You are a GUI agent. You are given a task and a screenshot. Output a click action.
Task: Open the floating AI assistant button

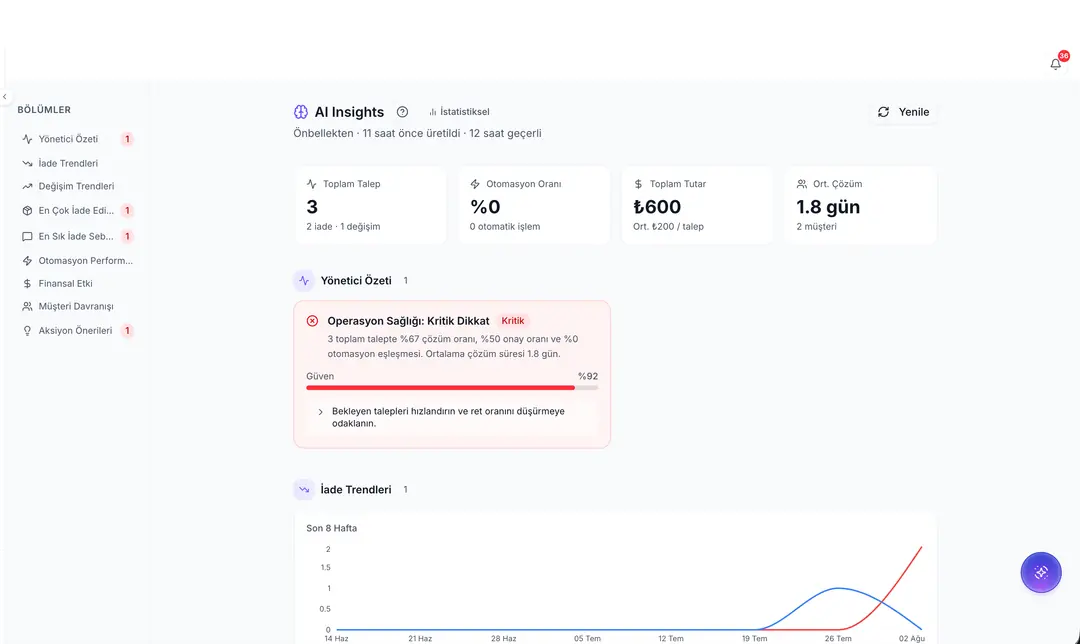pos(1041,572)
